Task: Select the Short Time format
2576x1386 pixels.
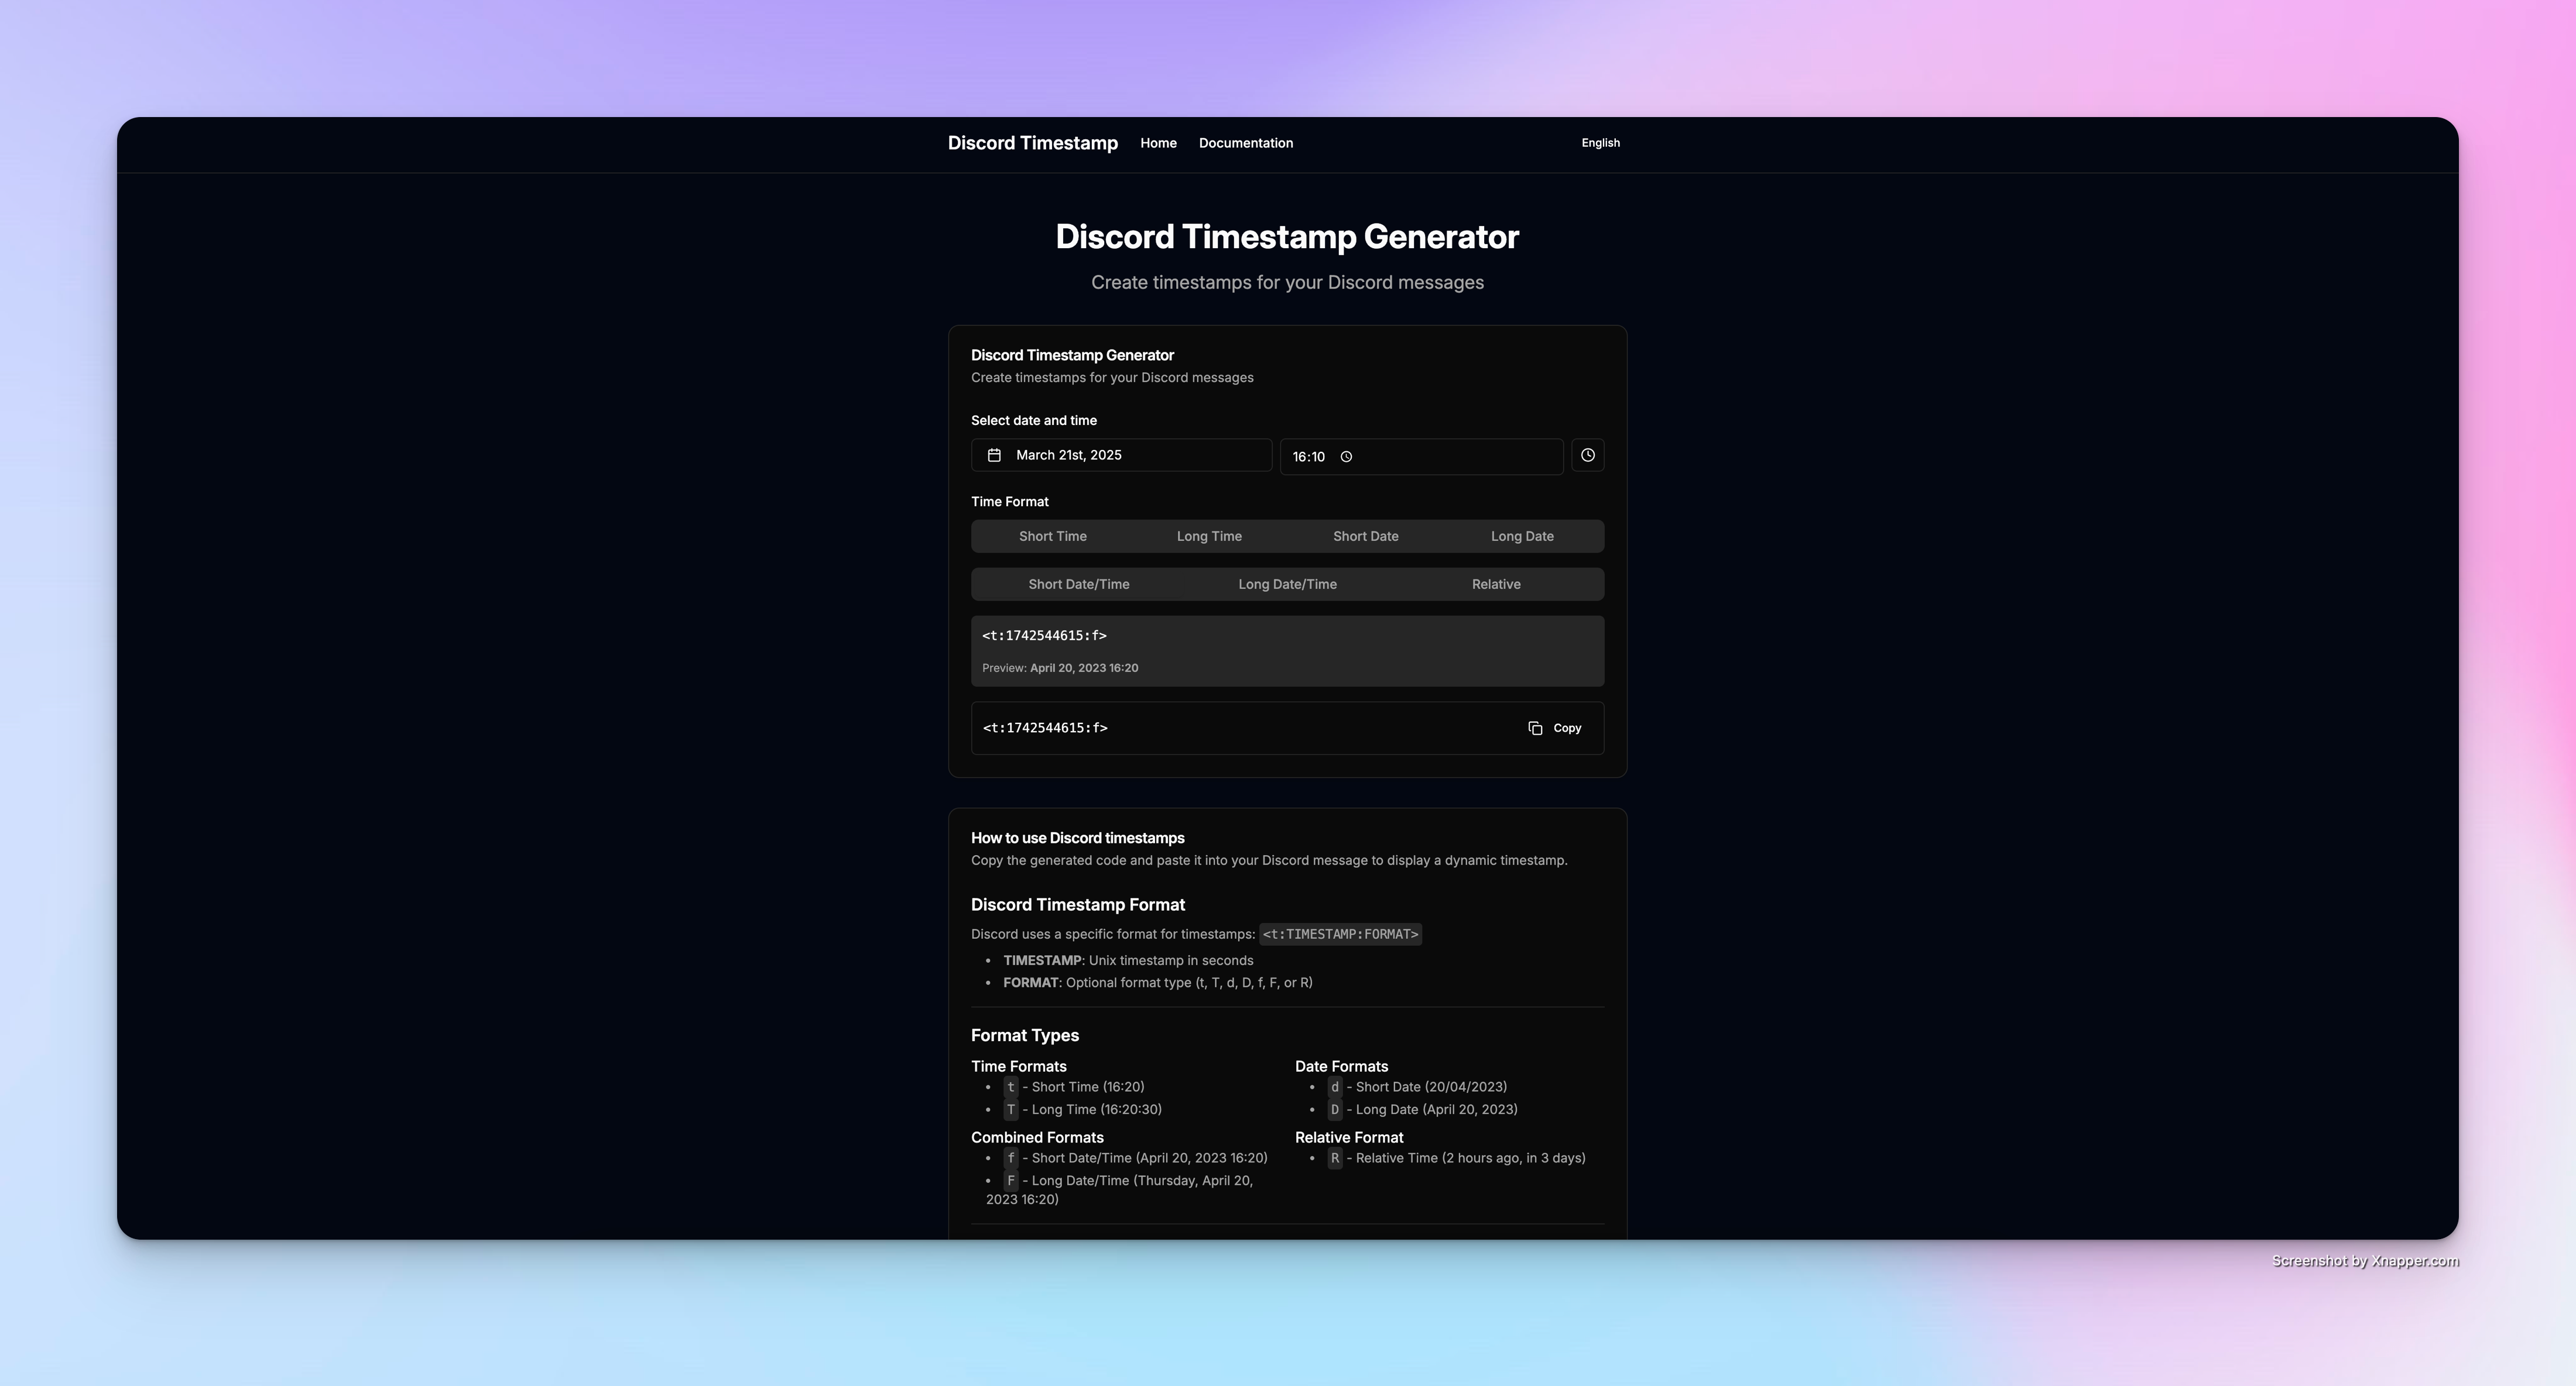Action: coord(1052,536)
